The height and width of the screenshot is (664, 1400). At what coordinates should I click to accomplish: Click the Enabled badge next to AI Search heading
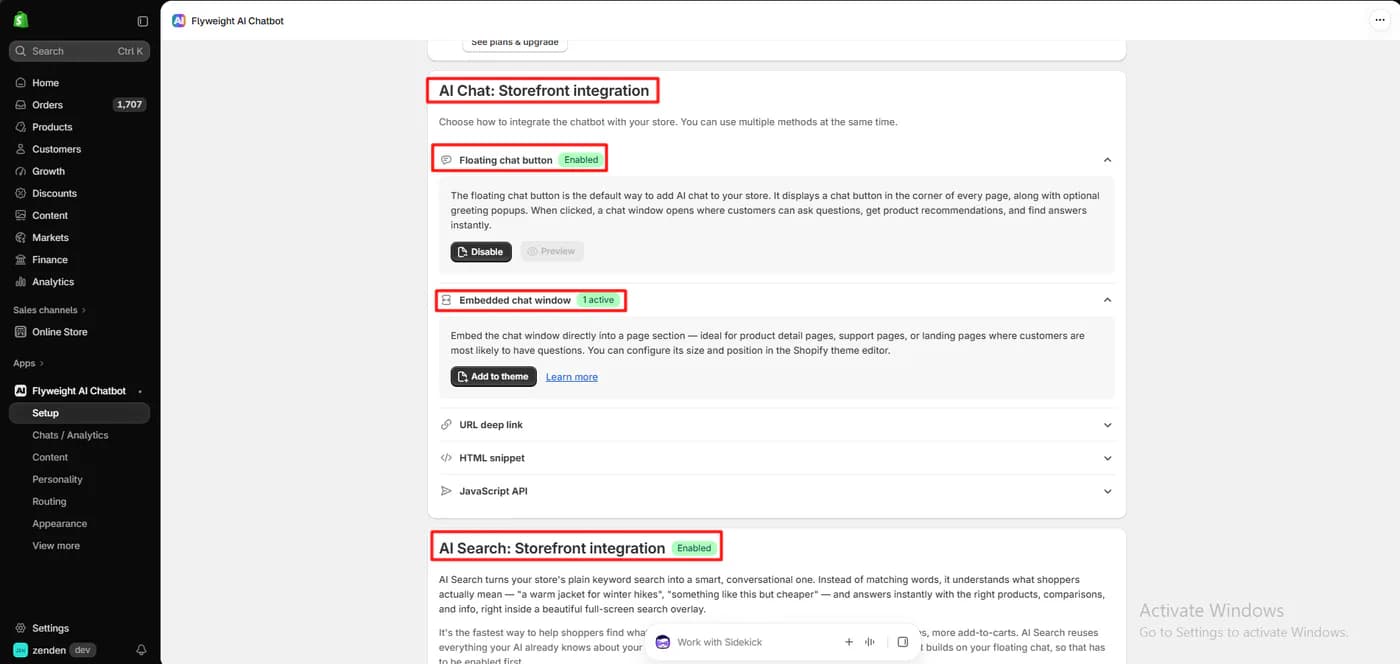(694, 548)
